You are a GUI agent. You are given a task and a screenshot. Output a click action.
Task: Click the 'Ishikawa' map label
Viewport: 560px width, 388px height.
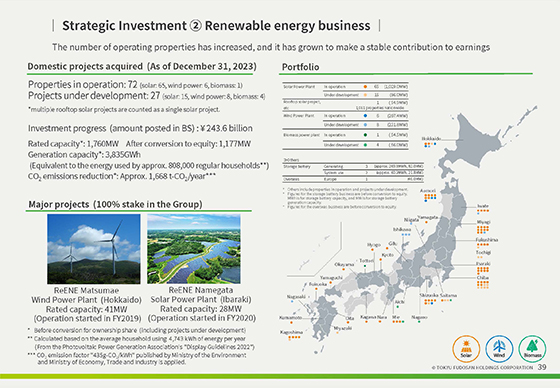pyautogui.click(x=402, y=229)
